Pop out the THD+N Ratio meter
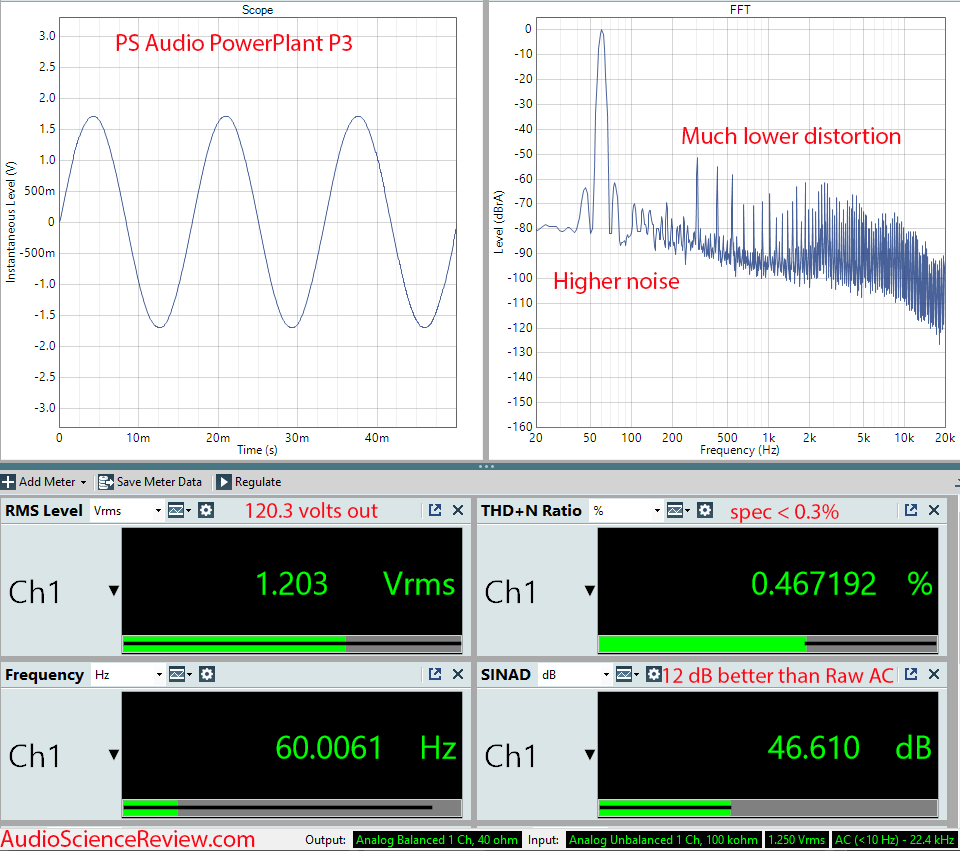 tap(911, 510)
